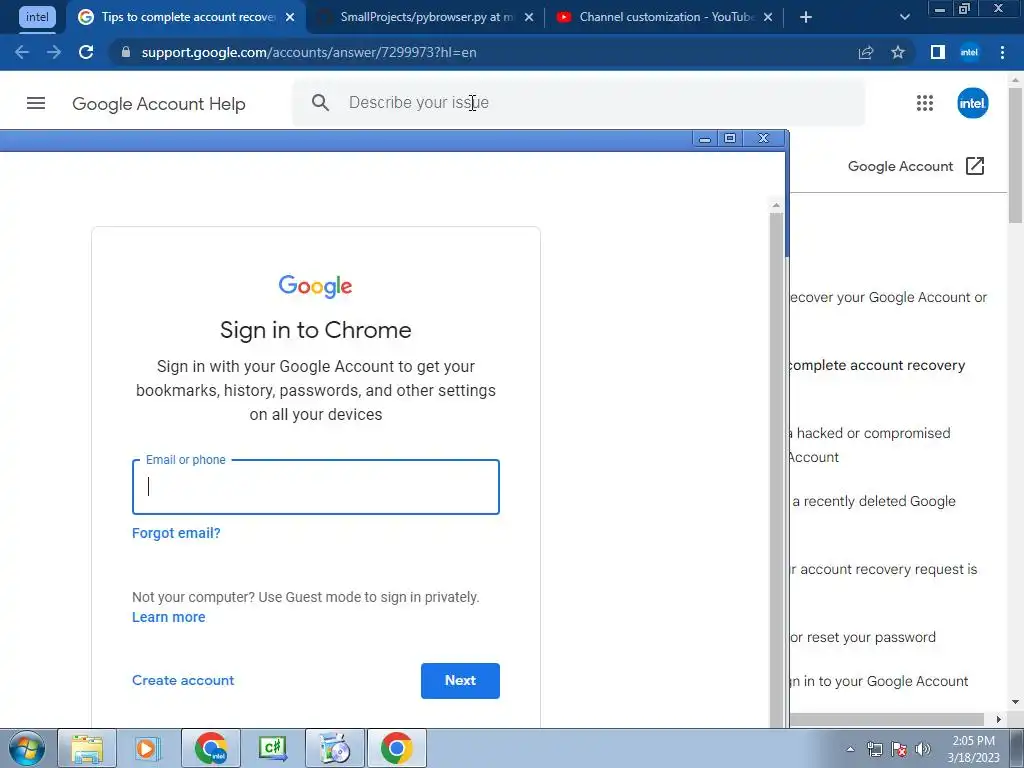Click the Google Account link in sidebar
This screenshot has height=768, width=1024.
901,166
